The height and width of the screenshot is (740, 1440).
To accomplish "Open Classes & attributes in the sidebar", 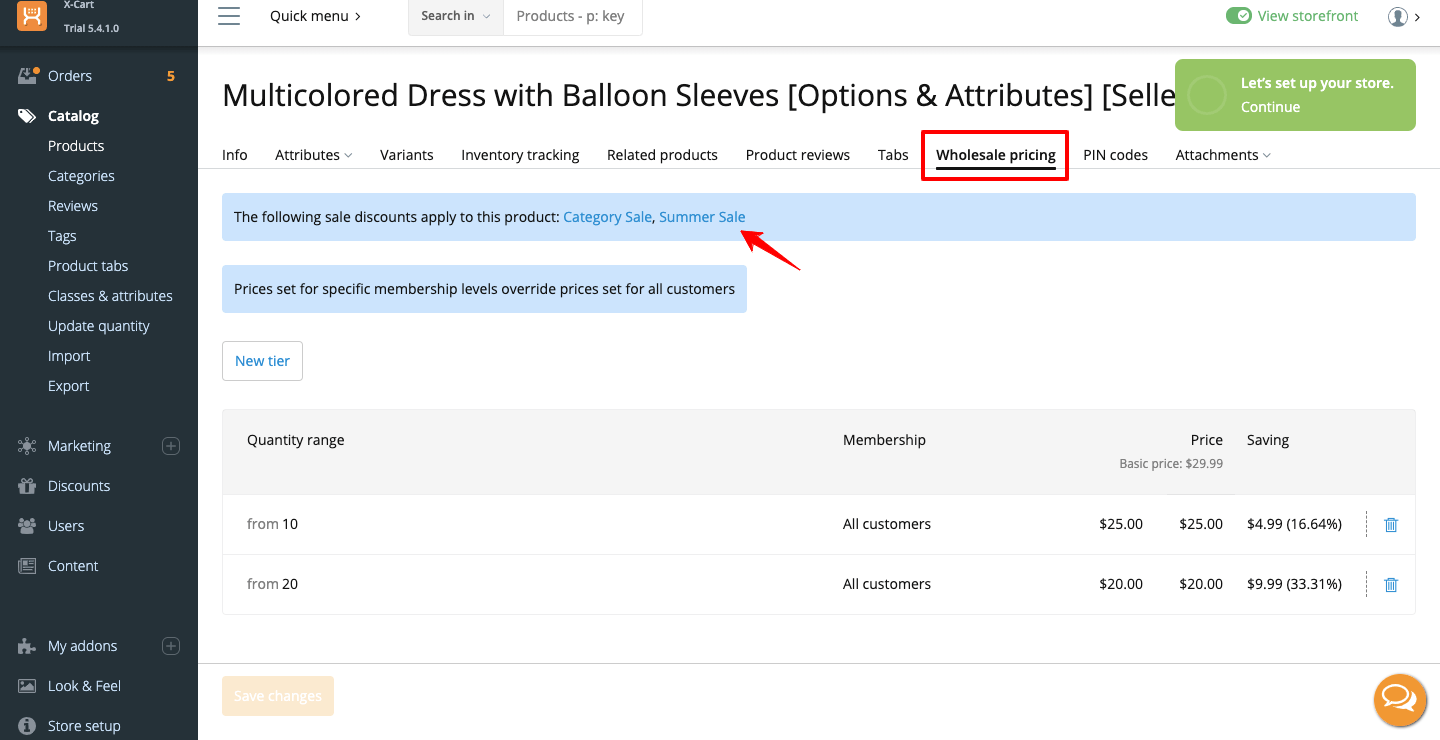I will point(110,296).
